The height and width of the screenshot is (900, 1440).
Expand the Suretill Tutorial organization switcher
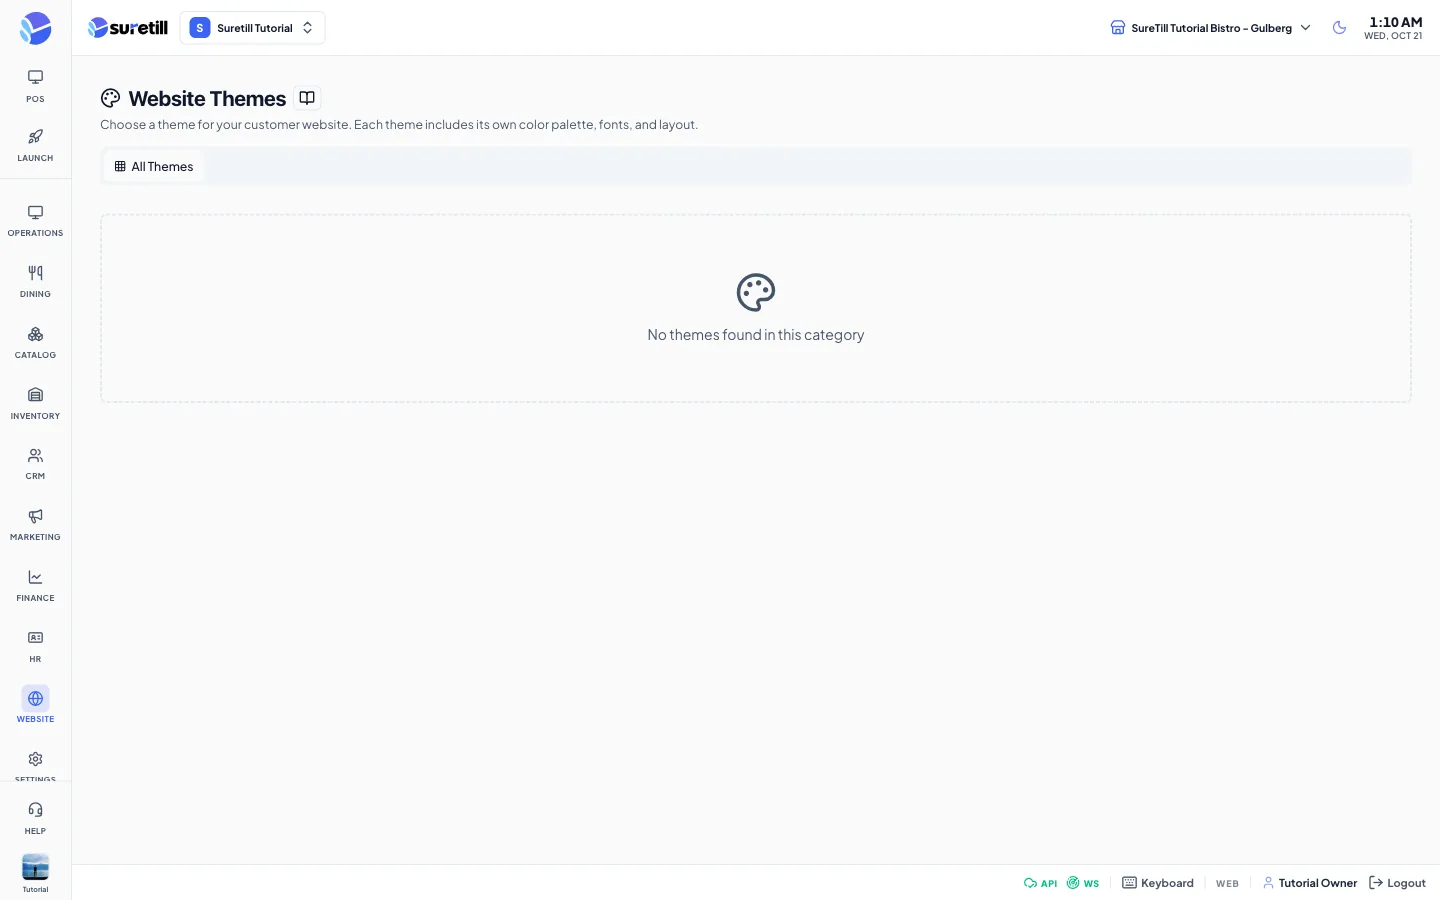(x=252, y=28)
